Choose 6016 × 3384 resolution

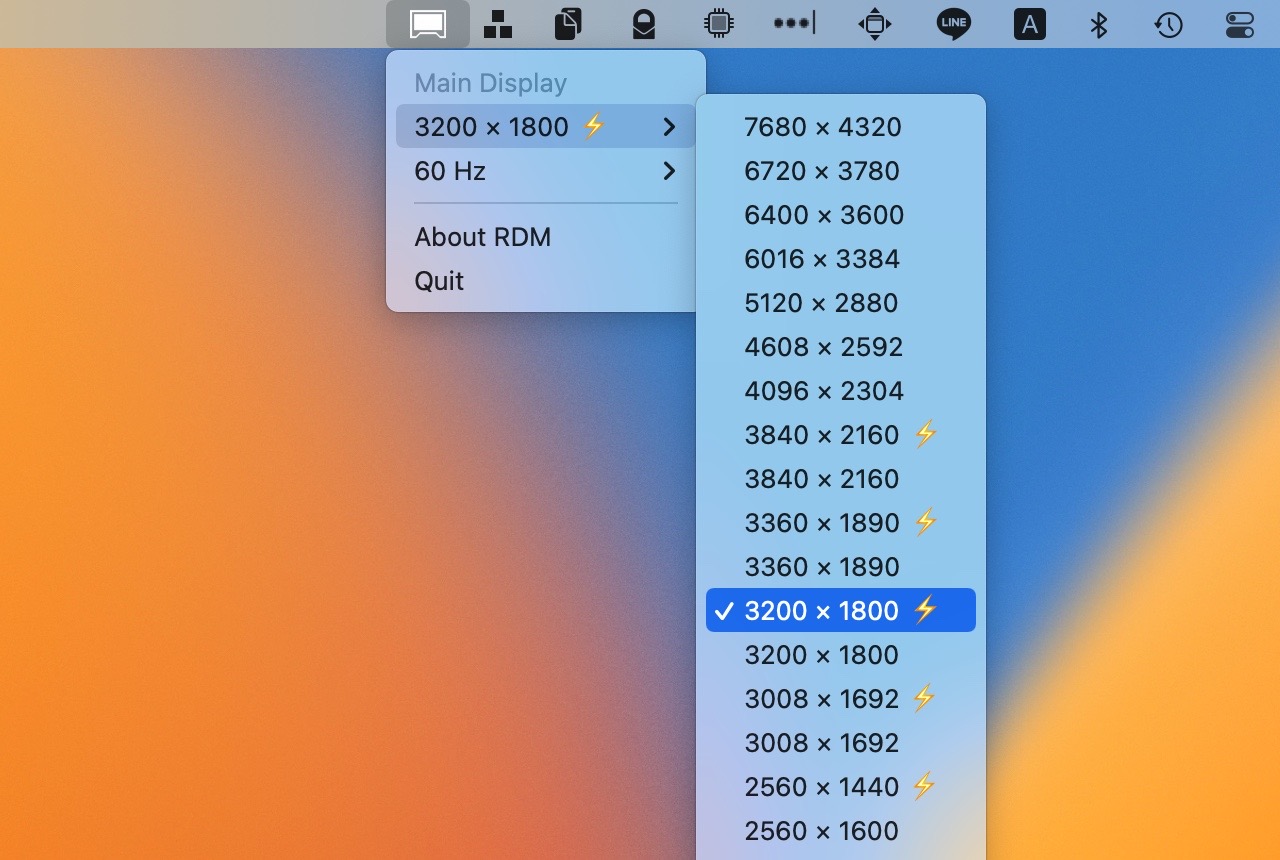841,259
